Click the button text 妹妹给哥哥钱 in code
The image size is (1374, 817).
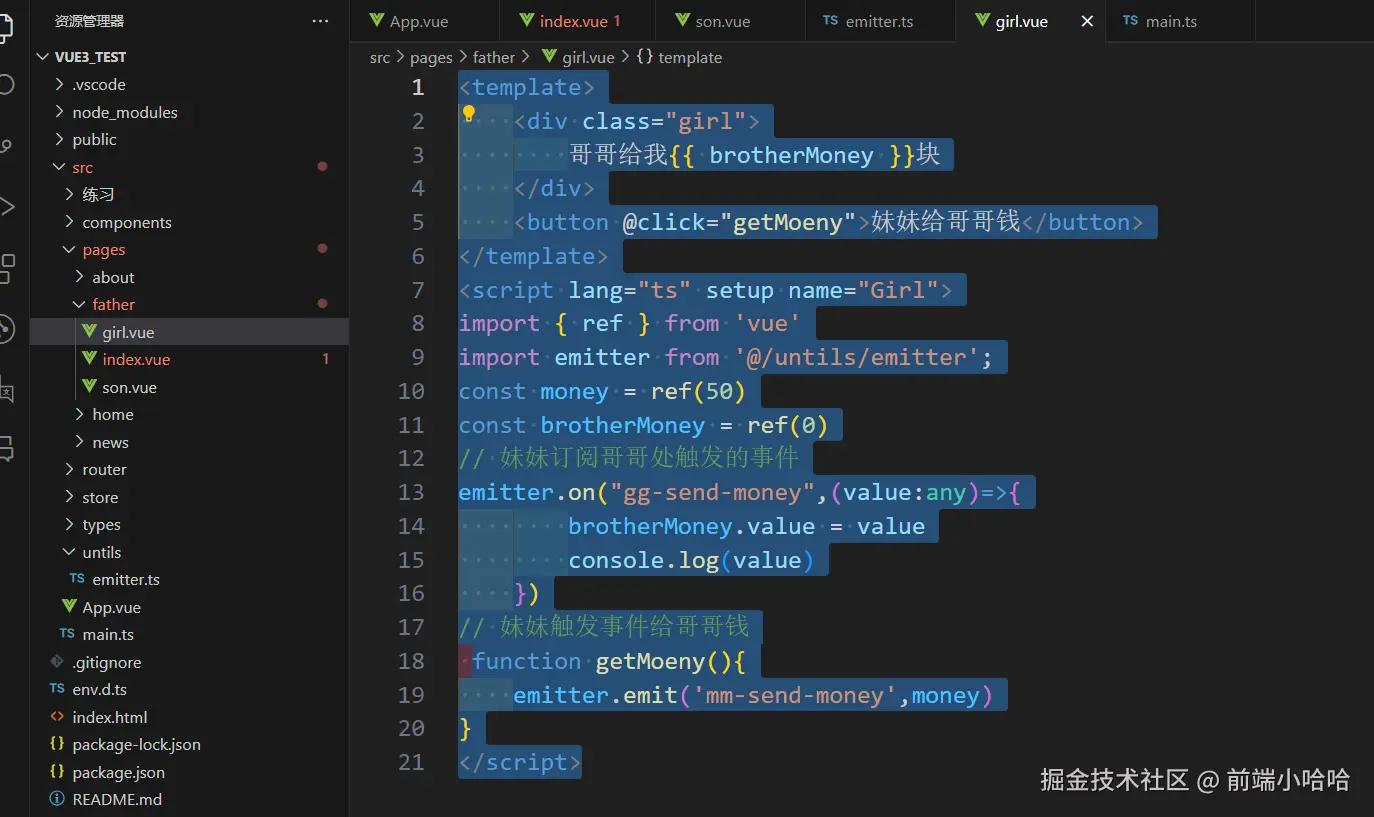coord(946,222)
